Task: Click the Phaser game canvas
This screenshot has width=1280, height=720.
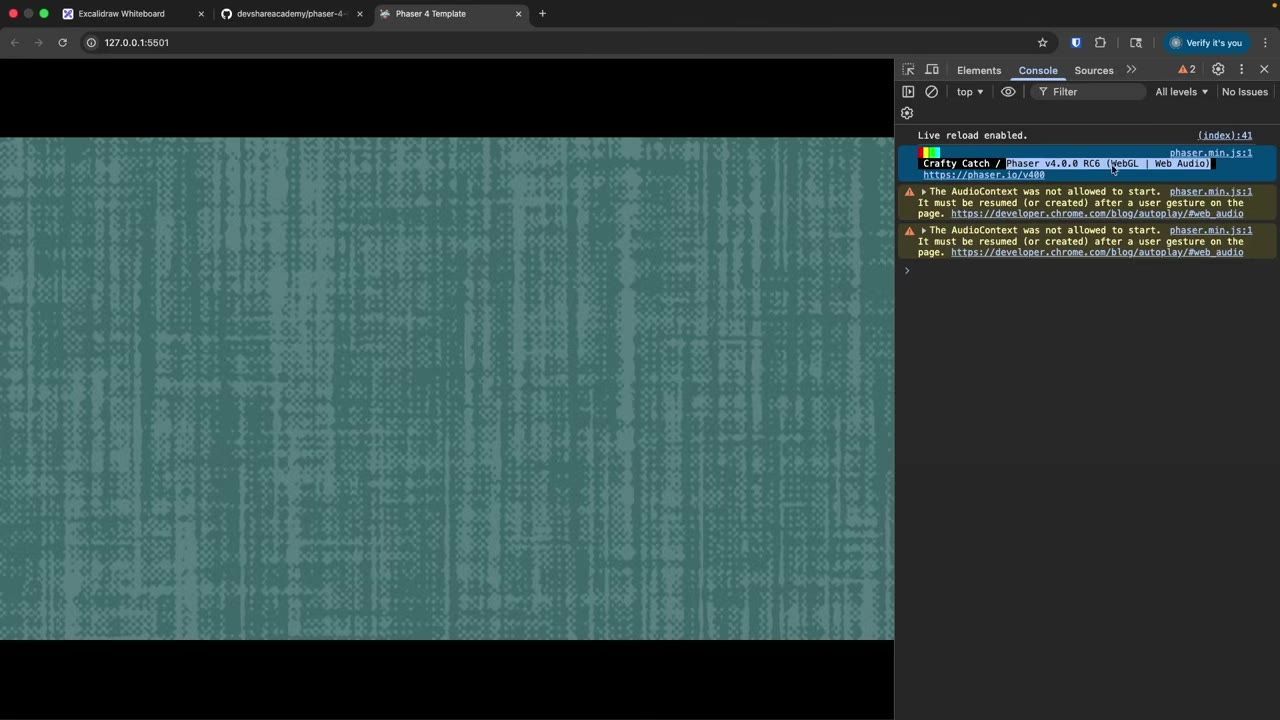Action: (447, 388)
